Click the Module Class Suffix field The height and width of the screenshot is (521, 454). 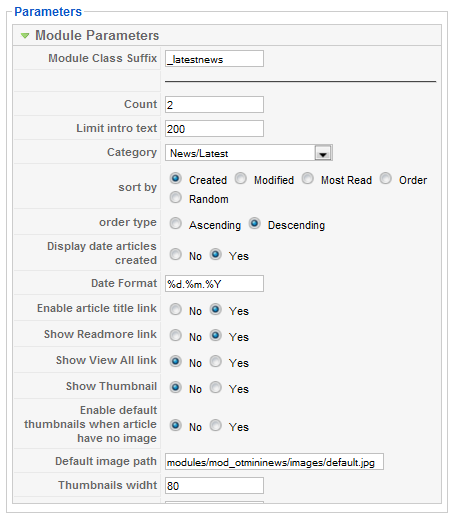[214, 59]
